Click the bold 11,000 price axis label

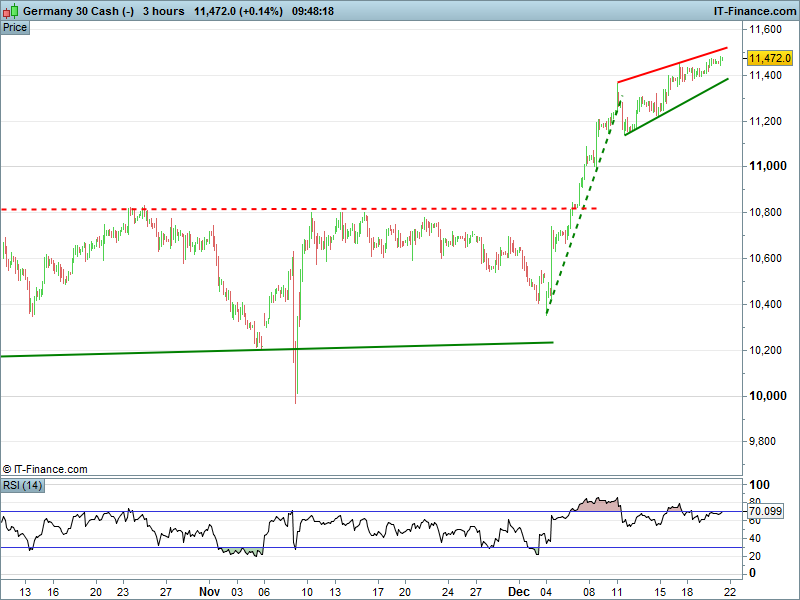(x=767, y=166)
